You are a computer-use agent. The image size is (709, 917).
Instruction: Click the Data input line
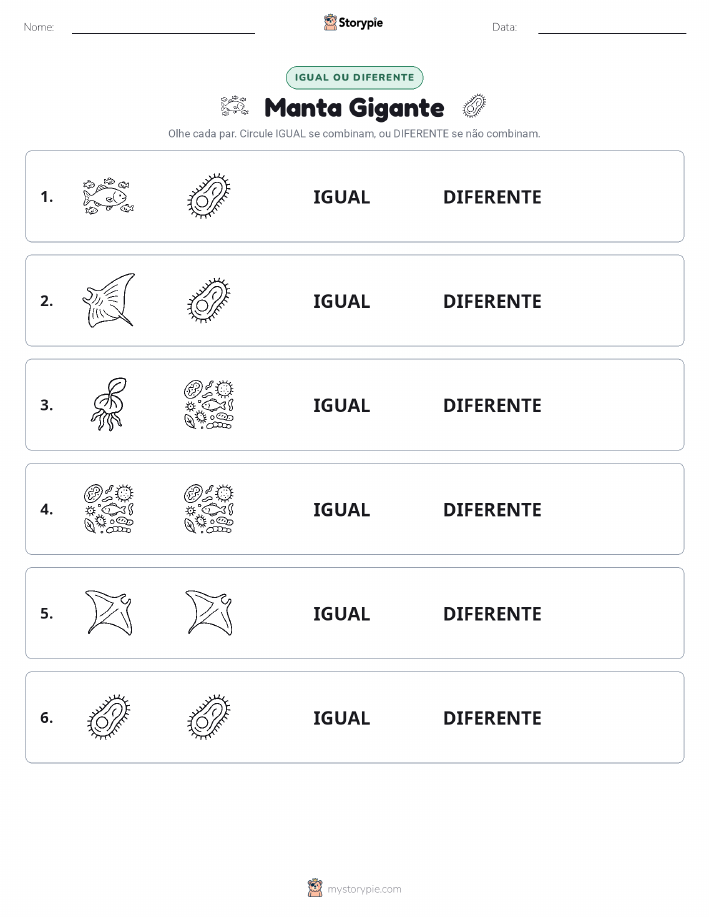pyautogui.click(x=612, y=28)
